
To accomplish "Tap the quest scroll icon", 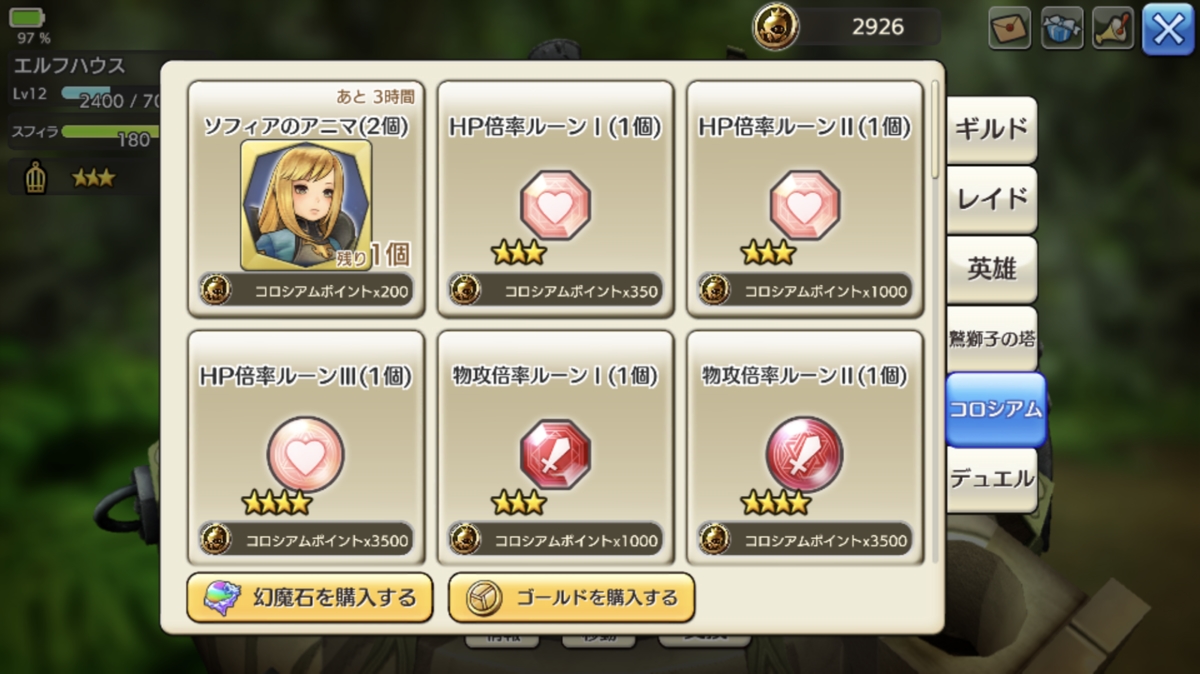I will tap(1114, 28).
